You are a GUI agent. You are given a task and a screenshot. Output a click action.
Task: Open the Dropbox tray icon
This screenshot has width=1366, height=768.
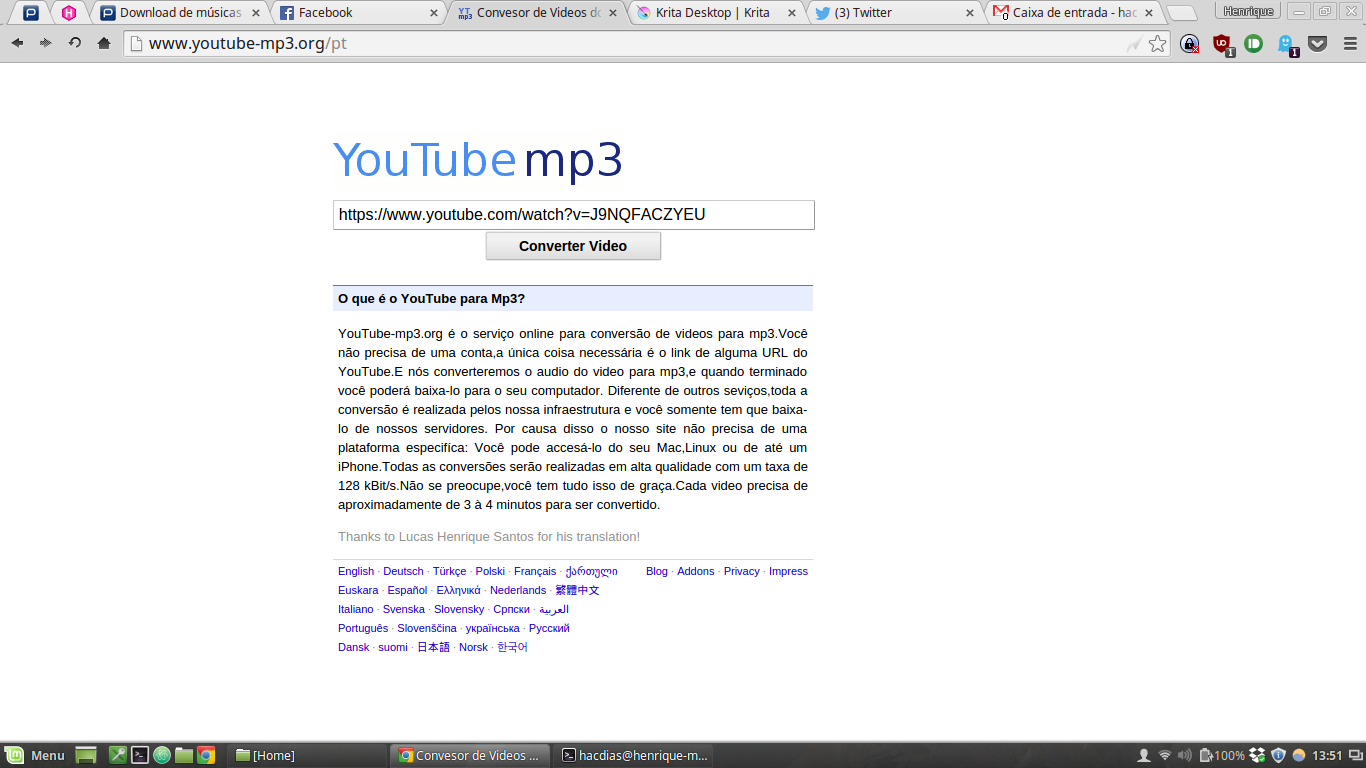pos(1258,755)
